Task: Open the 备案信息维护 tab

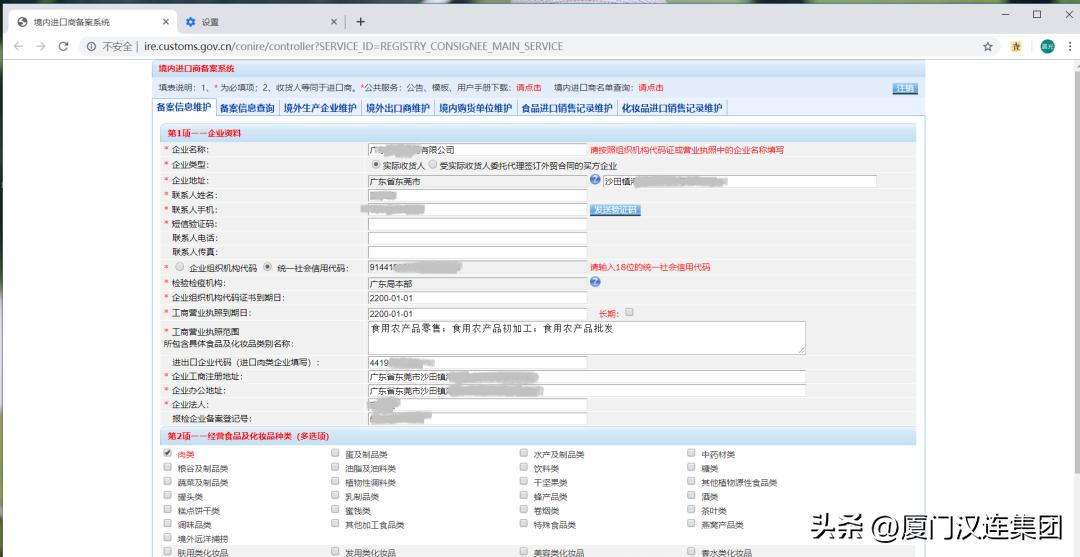Action: point(183,107)
